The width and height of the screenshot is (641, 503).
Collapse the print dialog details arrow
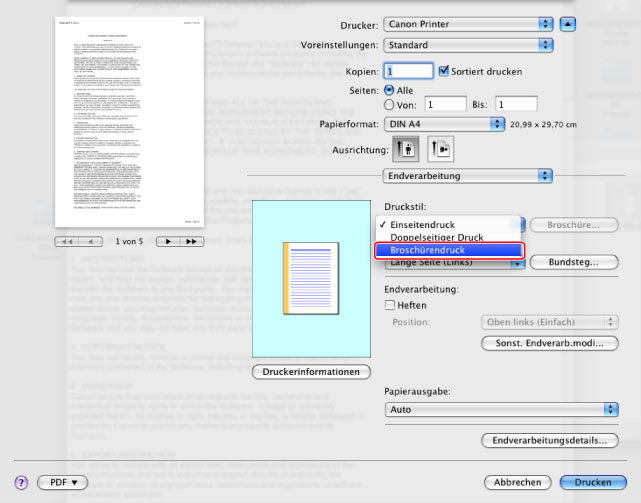568,22
